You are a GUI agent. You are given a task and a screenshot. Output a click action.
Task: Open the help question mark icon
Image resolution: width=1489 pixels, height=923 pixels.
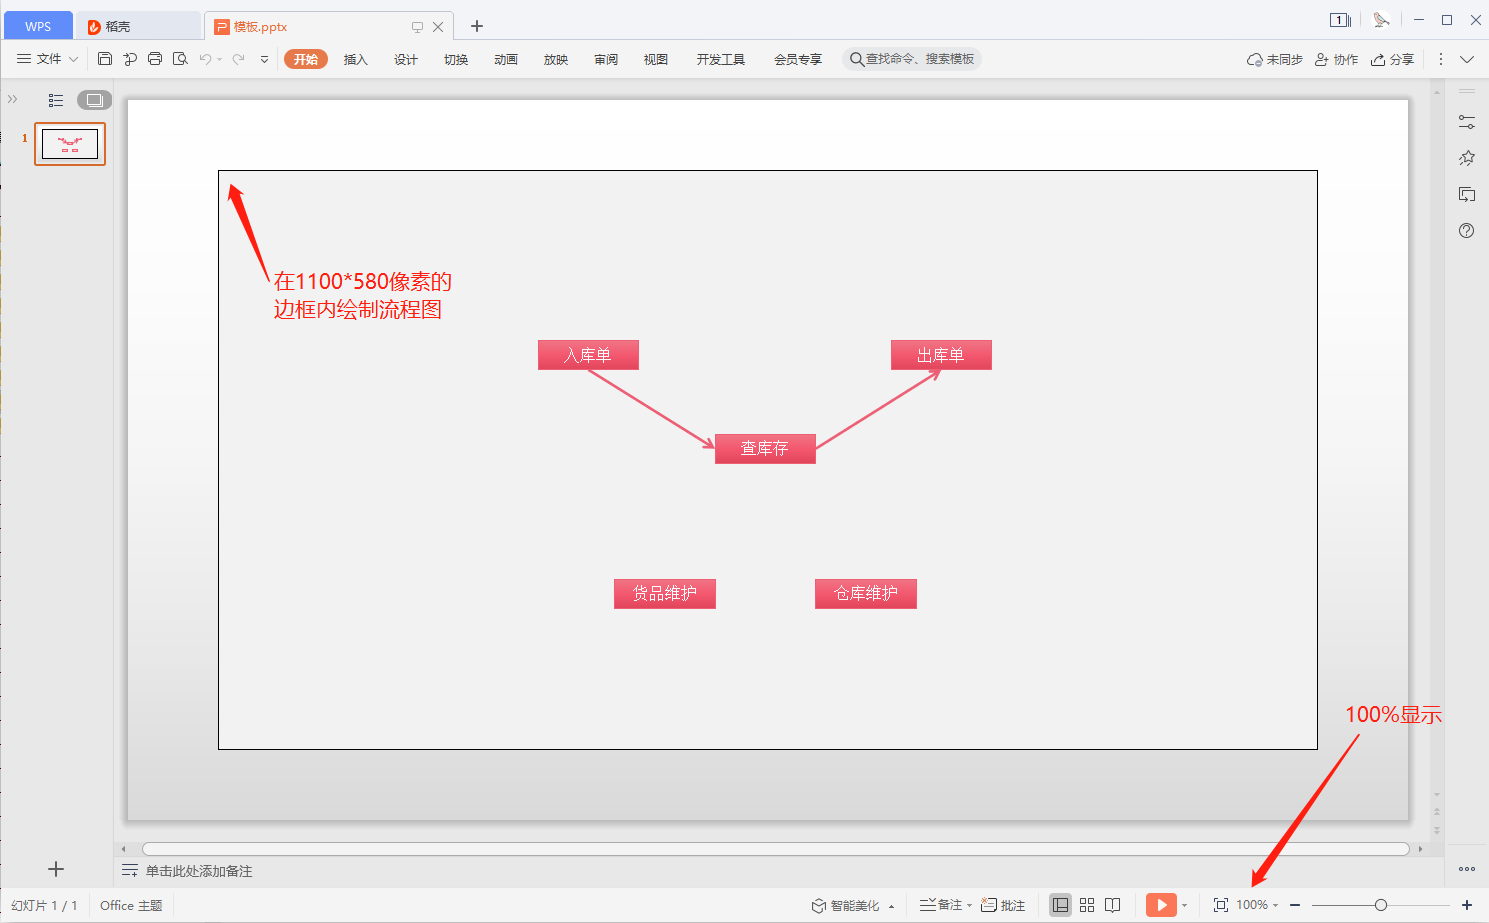[x=1467, y=231]
